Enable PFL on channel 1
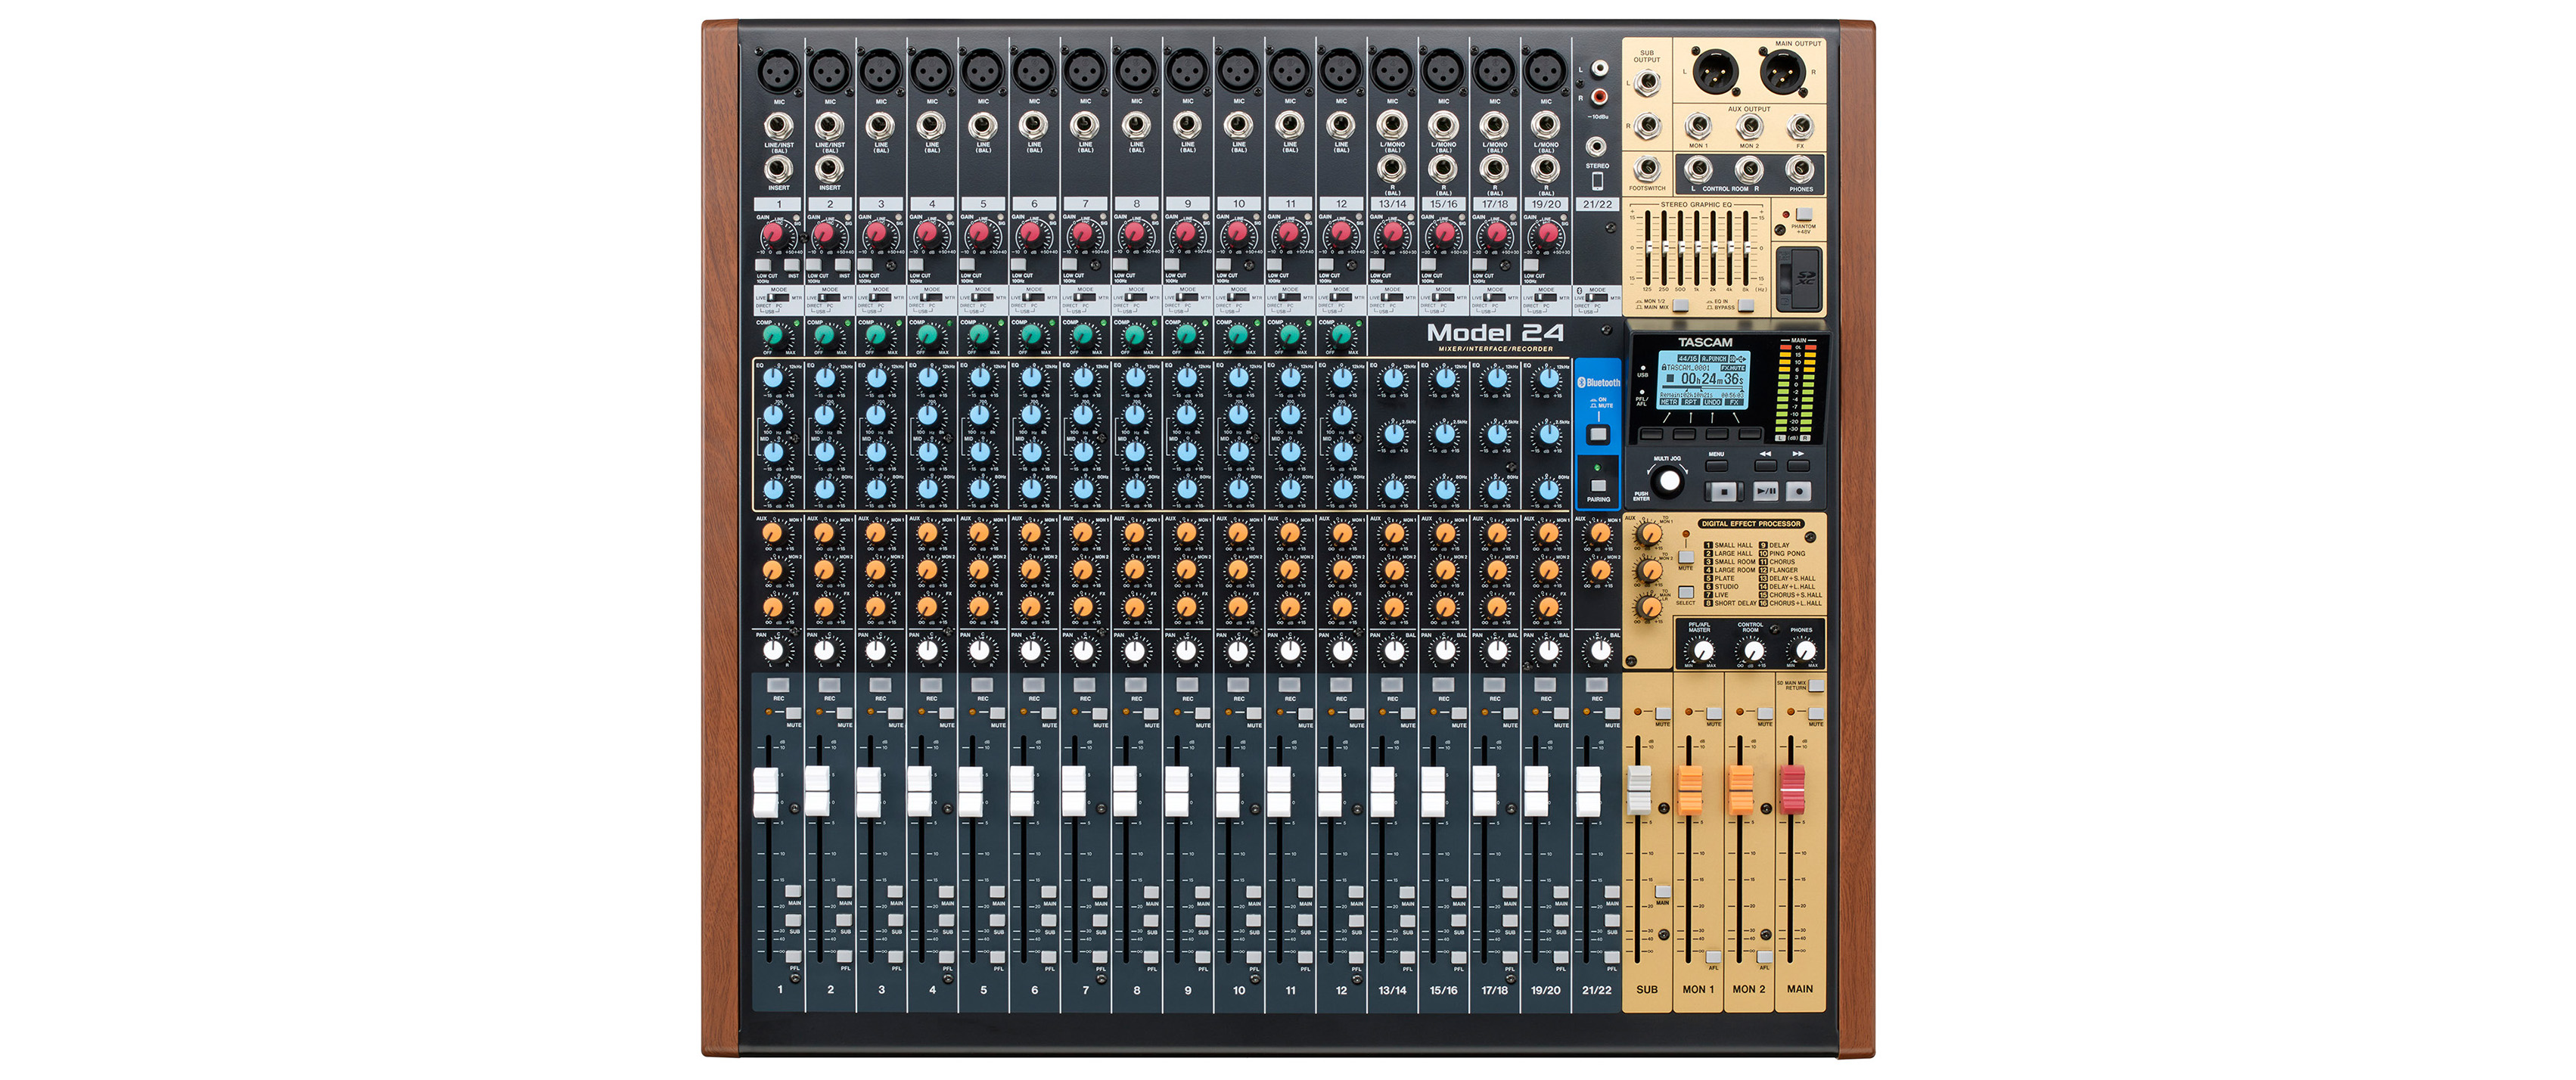 (x=793, y=957)
